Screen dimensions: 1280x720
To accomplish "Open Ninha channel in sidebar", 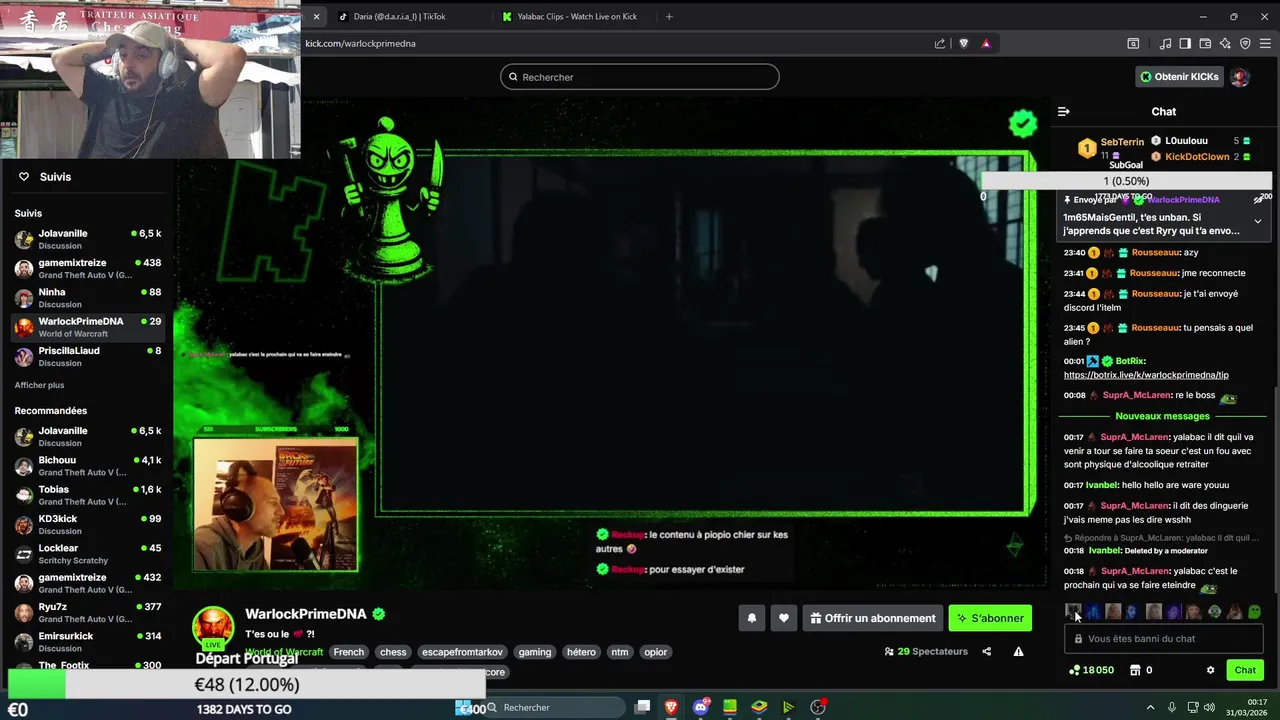I will pyautogui.click(x=88, y=298).
